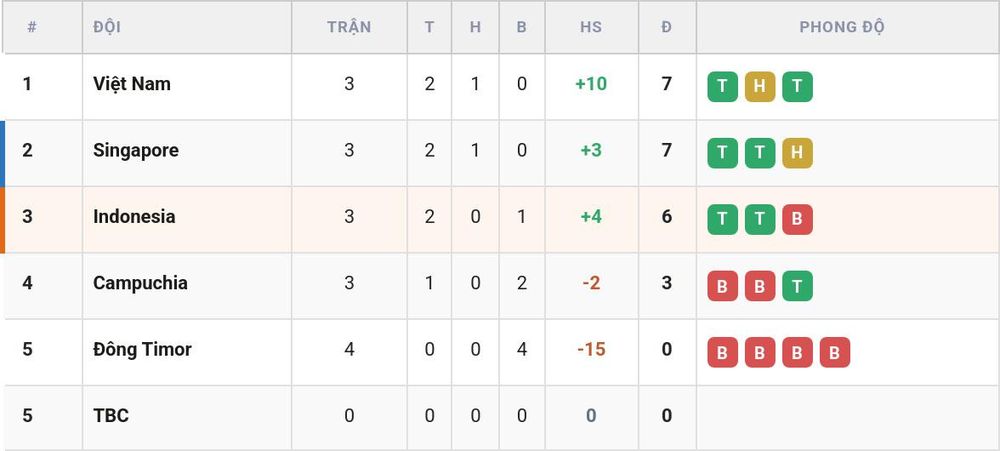Open the Singapore team link
Image resolution: width=1000 pixels, height=451 pixels.
tap(136, 151)
